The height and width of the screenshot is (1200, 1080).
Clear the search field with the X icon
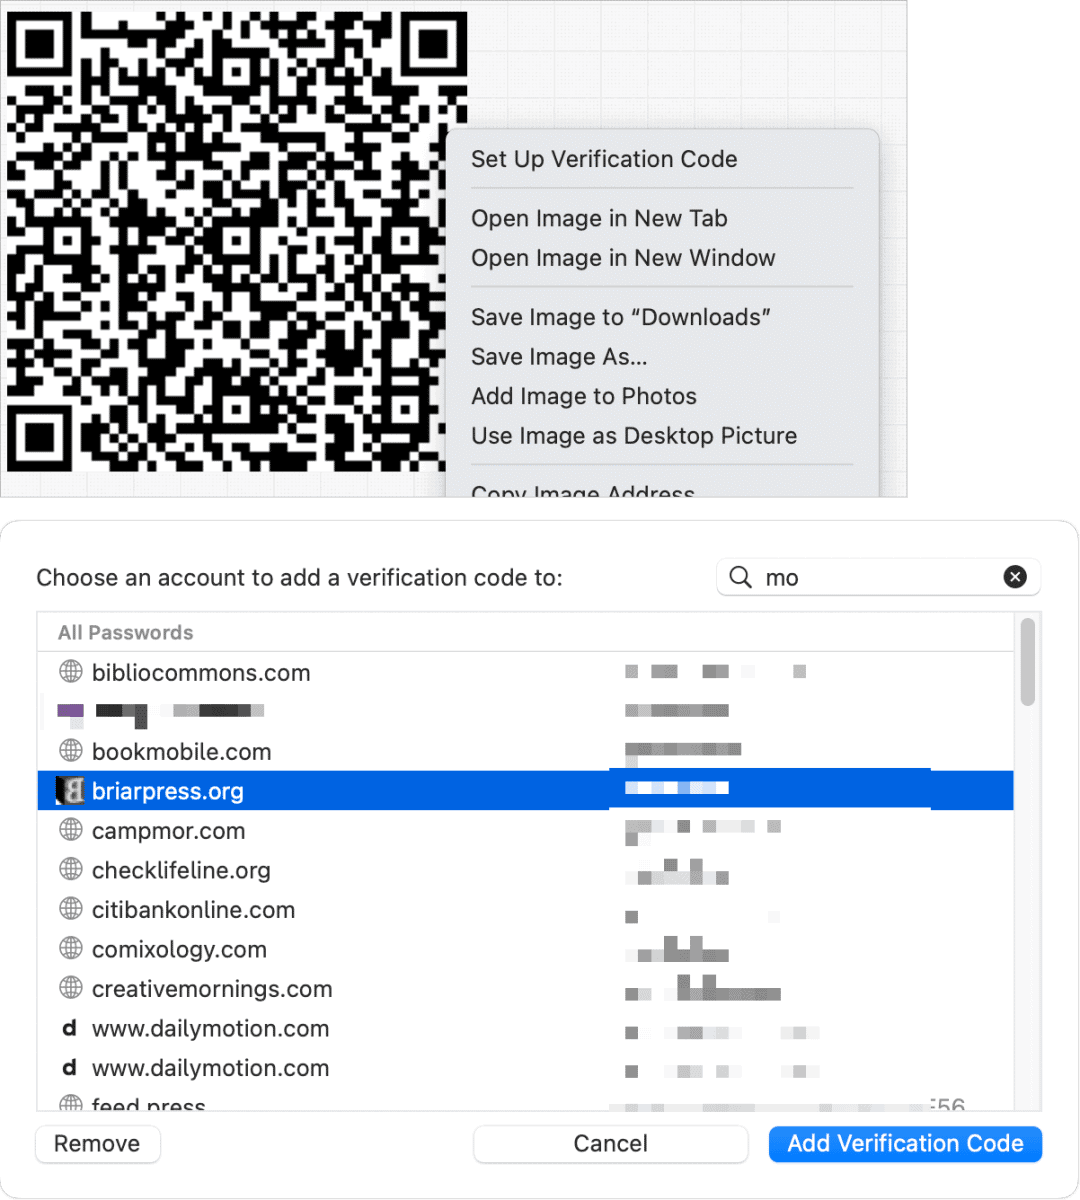pyautogui.click(x=1015, y=577)
